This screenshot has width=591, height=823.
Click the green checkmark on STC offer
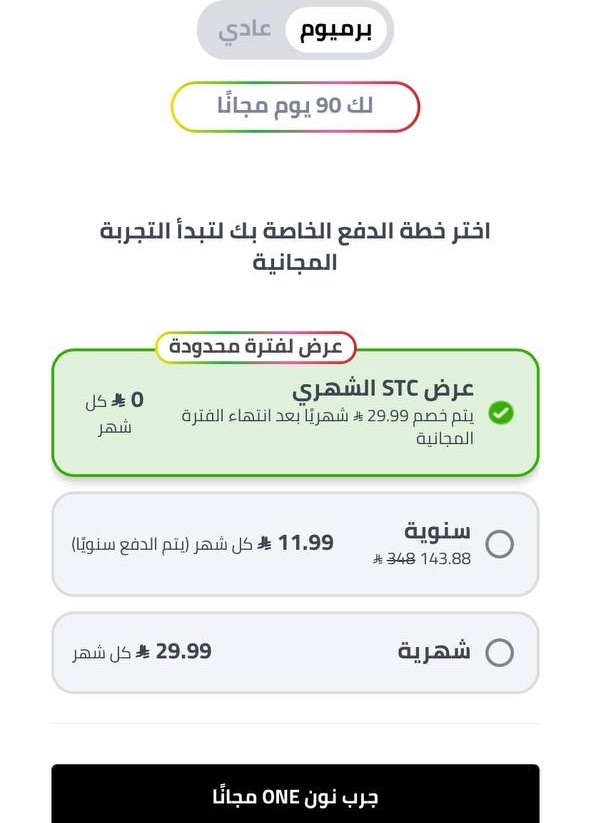(501, 413)
